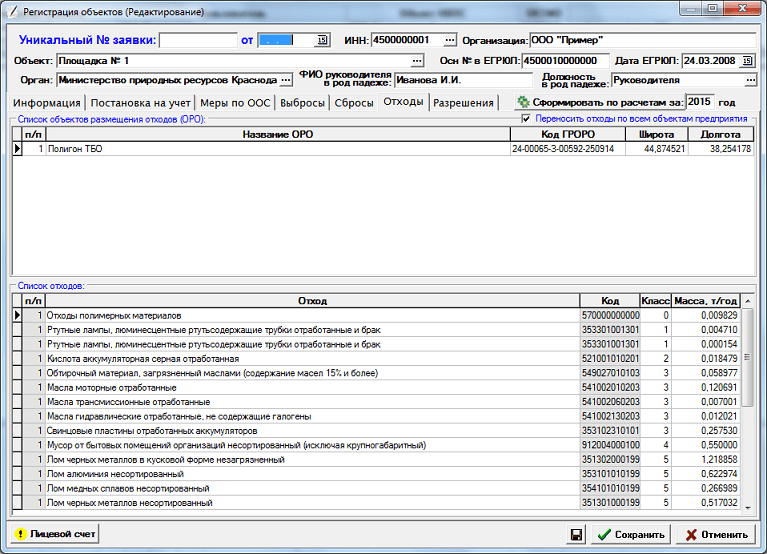Select Обтирочный материал, загрязненный маслами row
Viewport: 767px width, 554px height.
pos(376,373)
